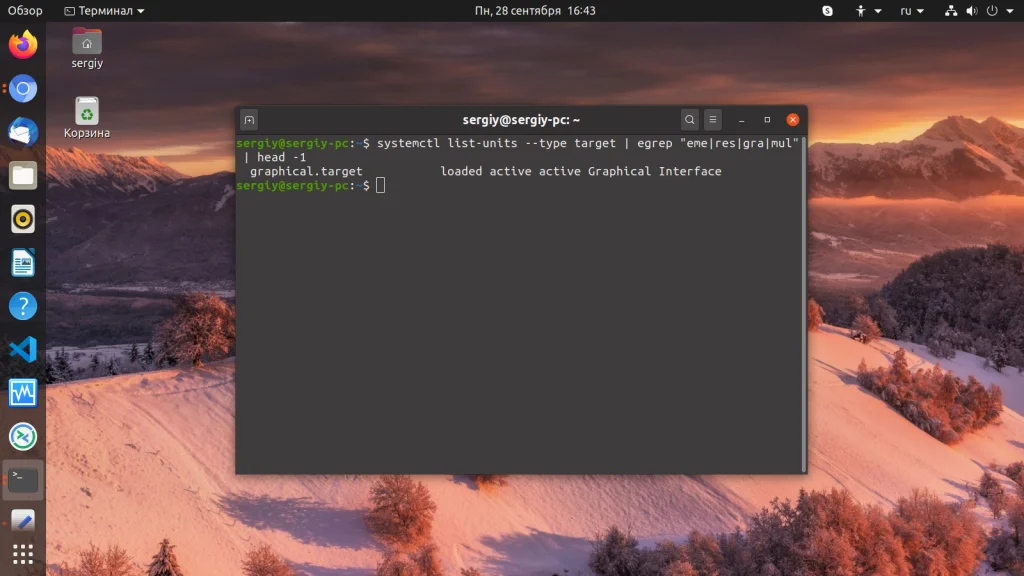Click the search icon in terminal title bar

689,119
